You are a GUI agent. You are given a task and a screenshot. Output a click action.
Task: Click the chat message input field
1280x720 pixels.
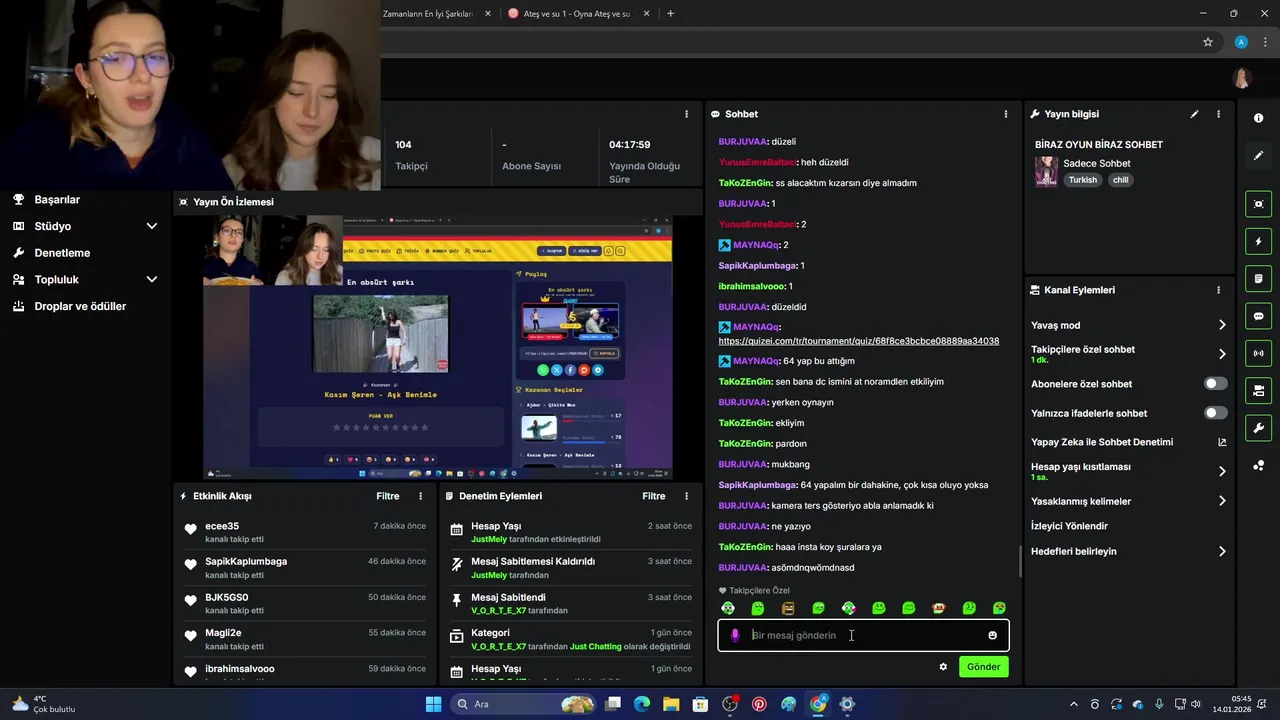click(x=863, y=635)
